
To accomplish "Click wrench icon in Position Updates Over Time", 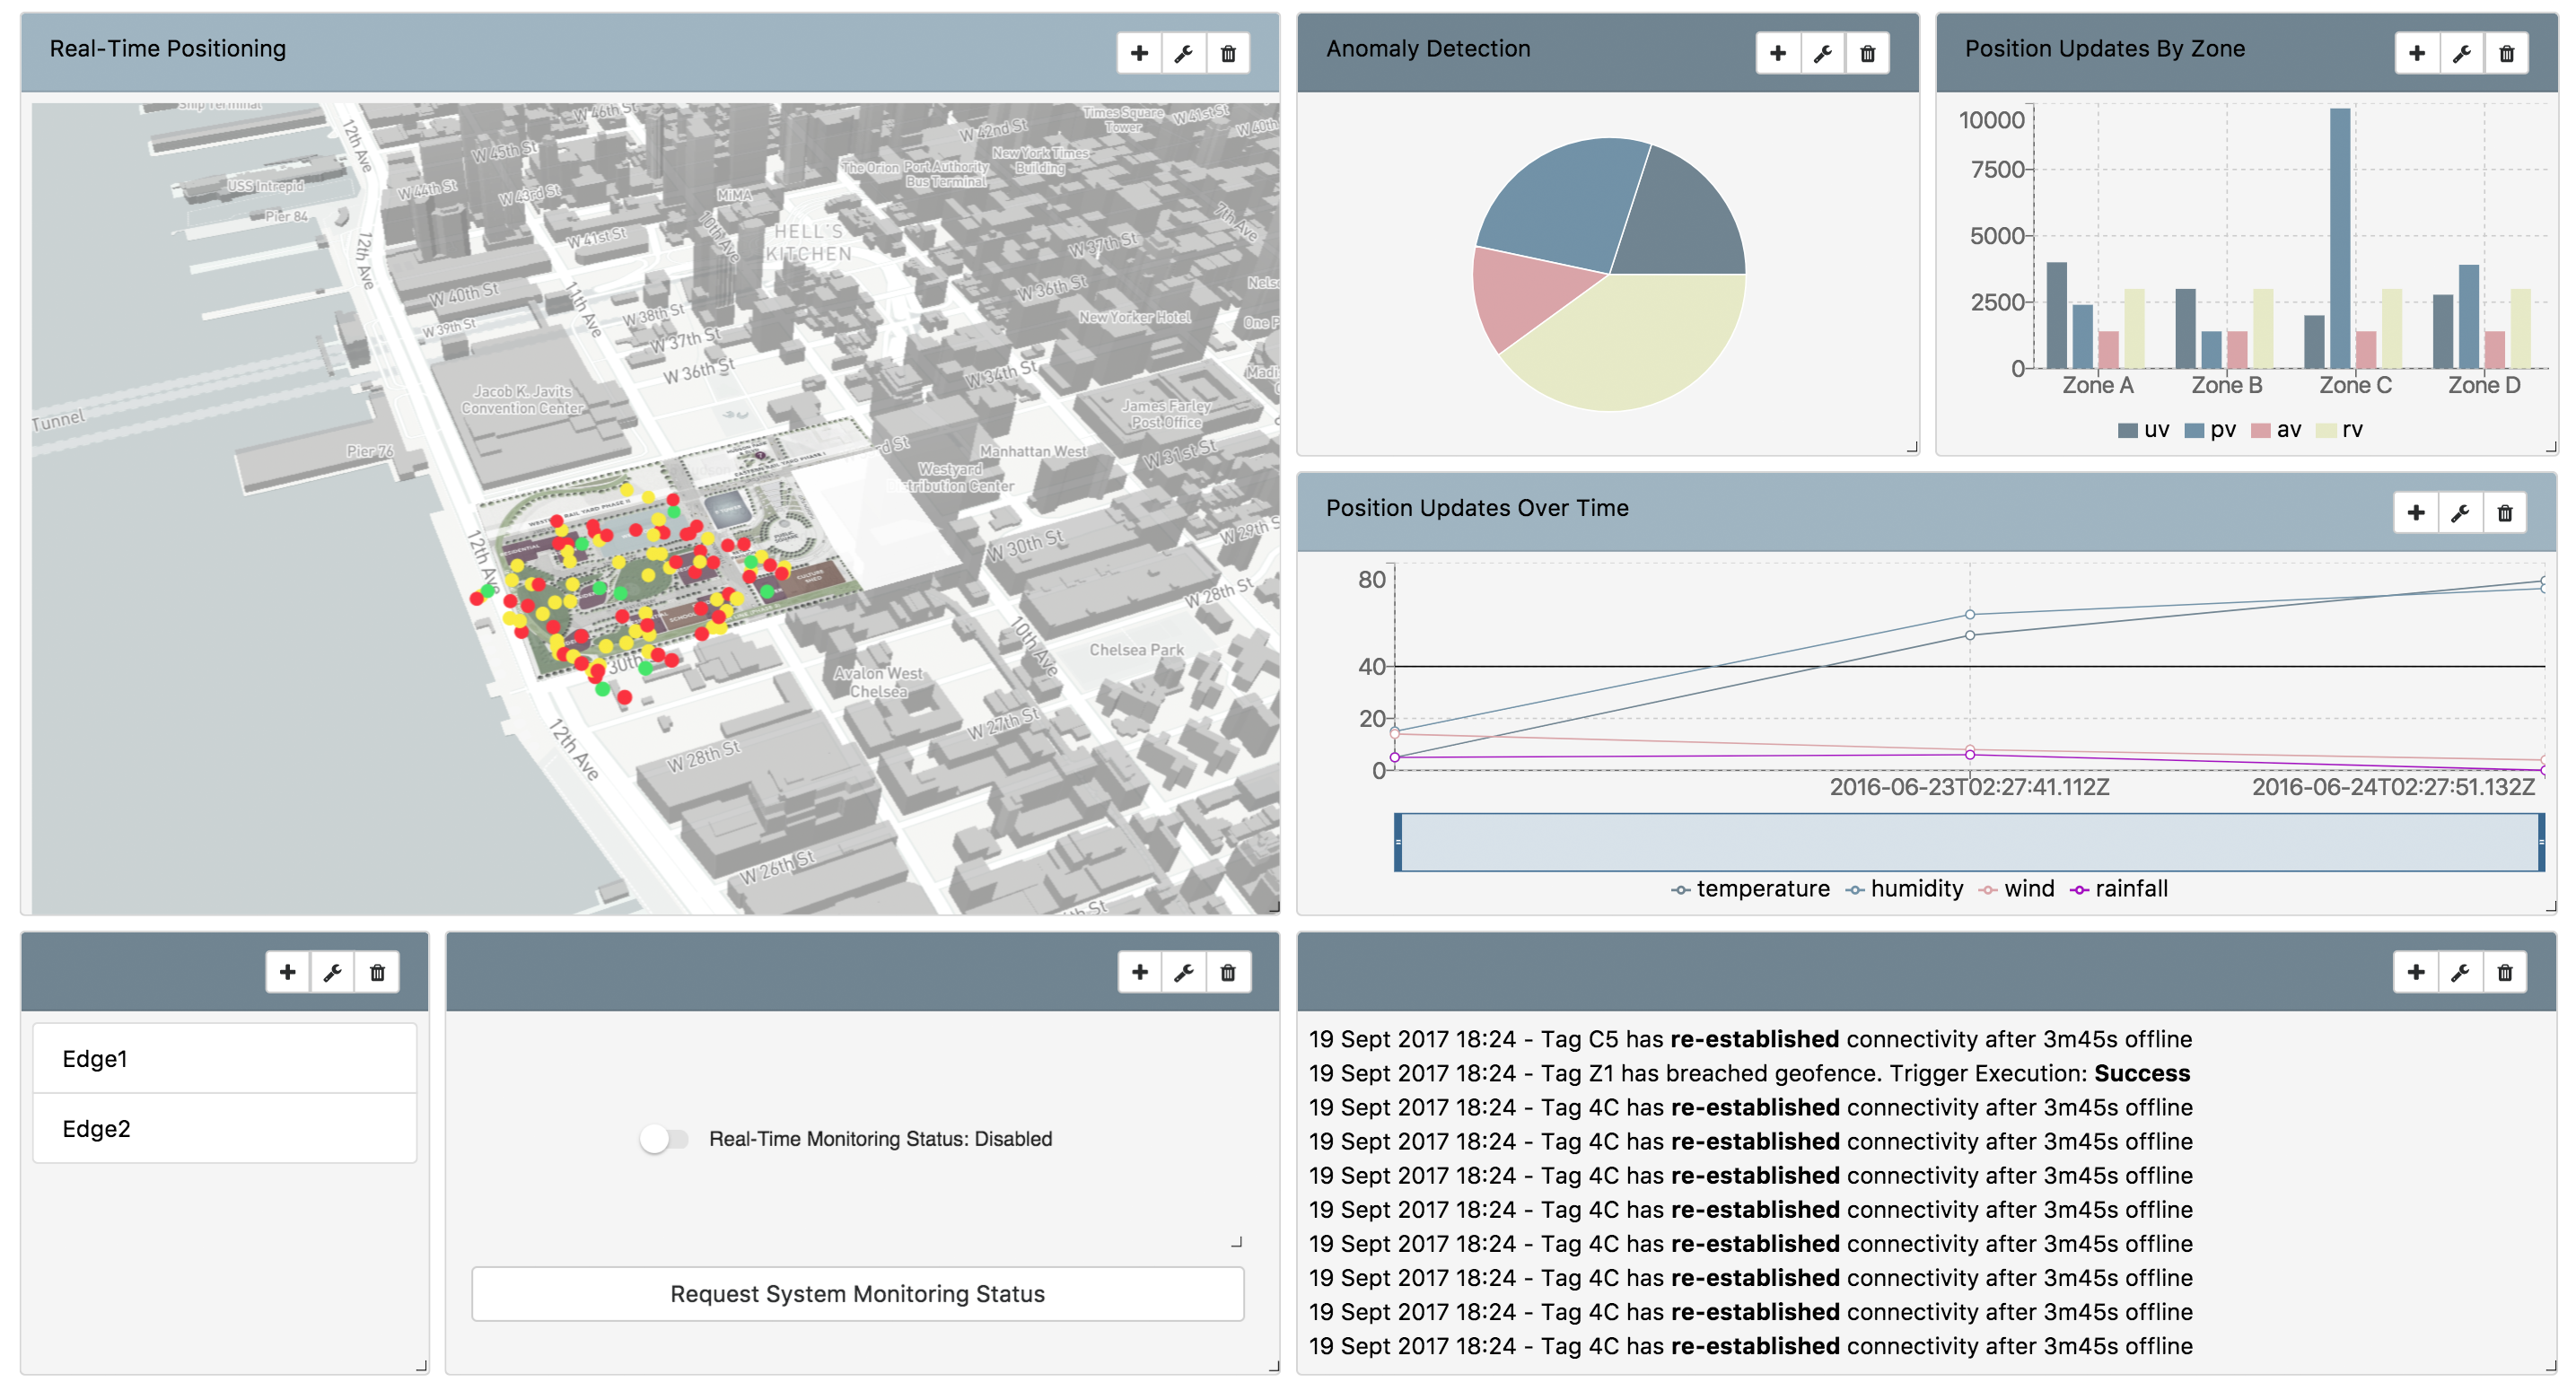I will [x=2460, y=513].
